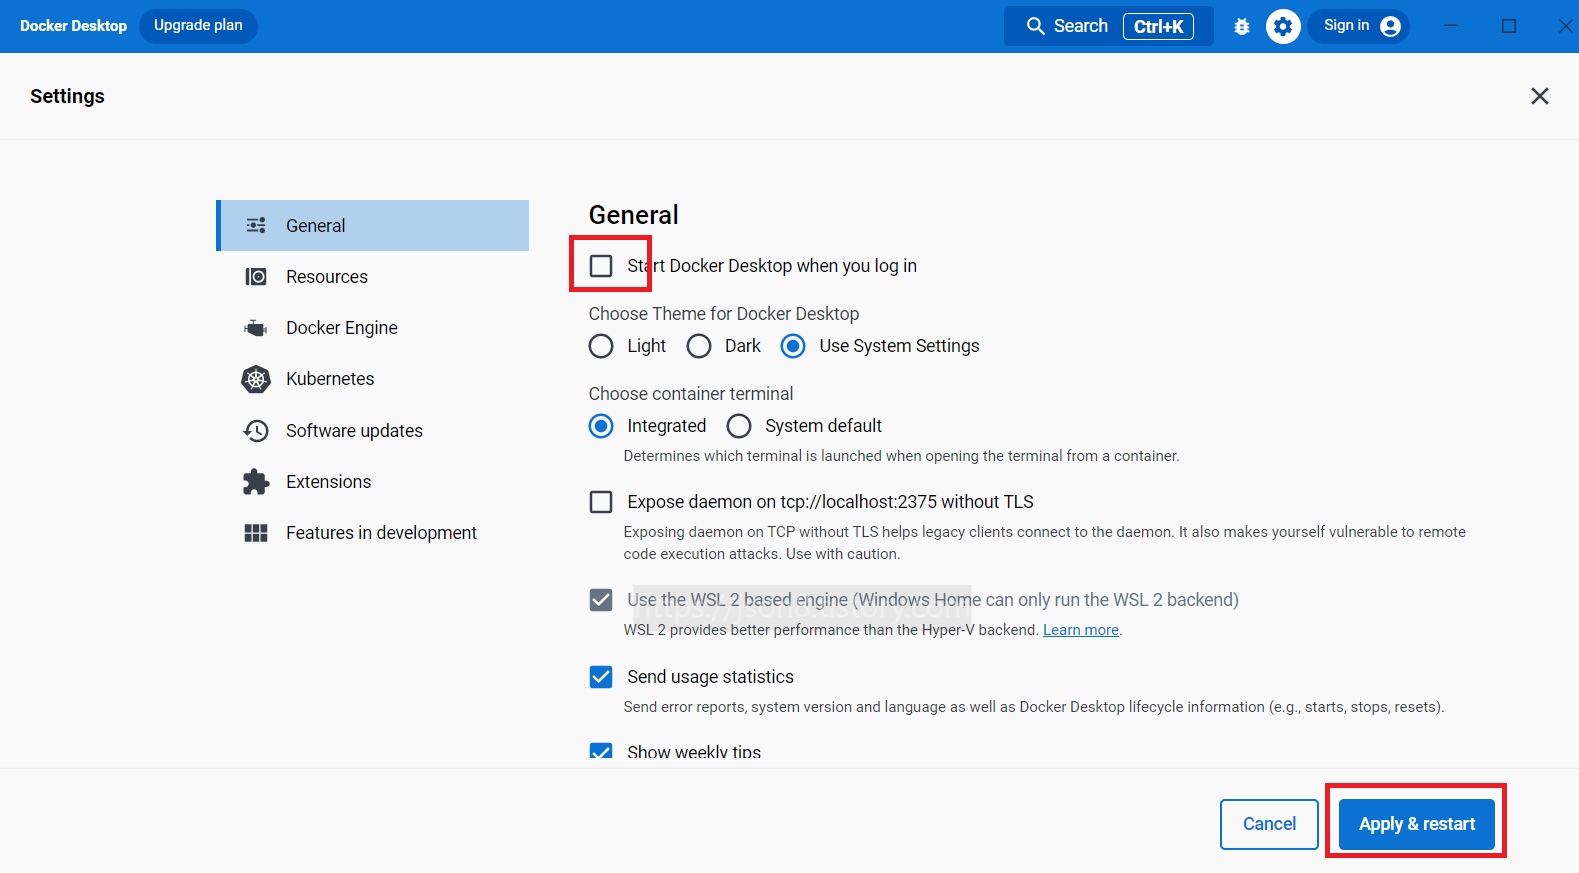Click the Docker Engine whale icon

(256, 328)
